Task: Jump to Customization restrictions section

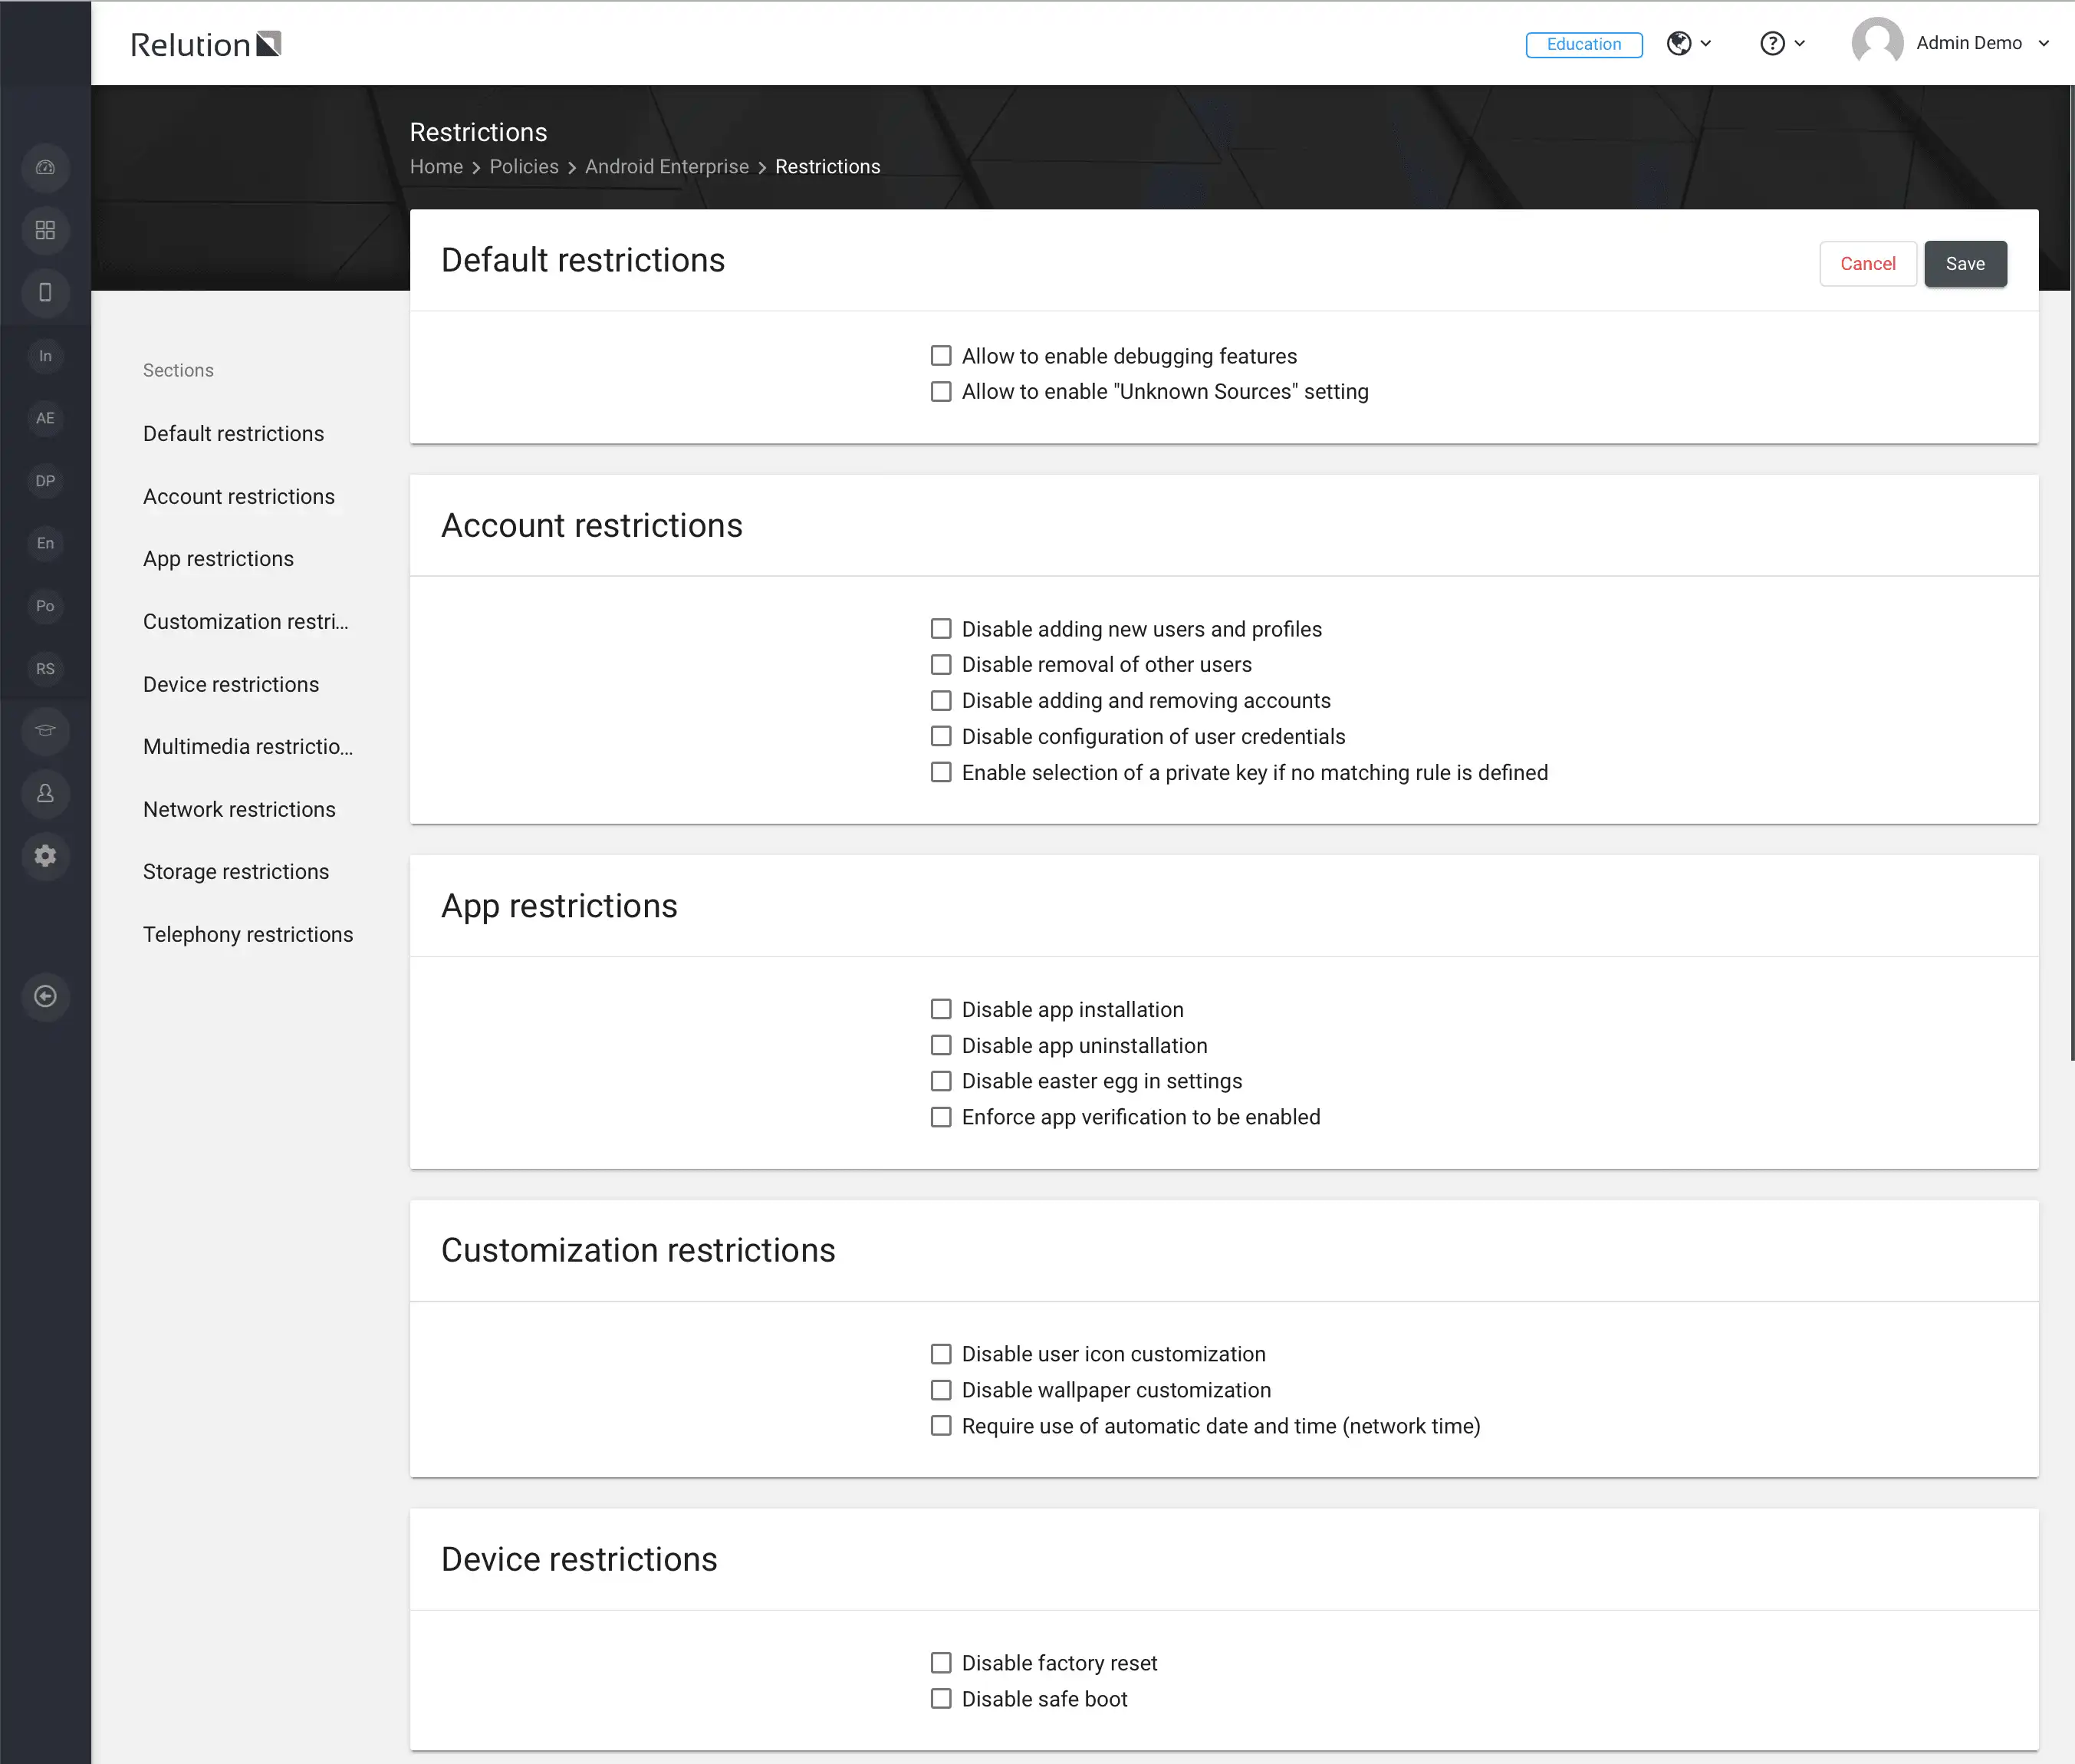Action: point(246,622)
